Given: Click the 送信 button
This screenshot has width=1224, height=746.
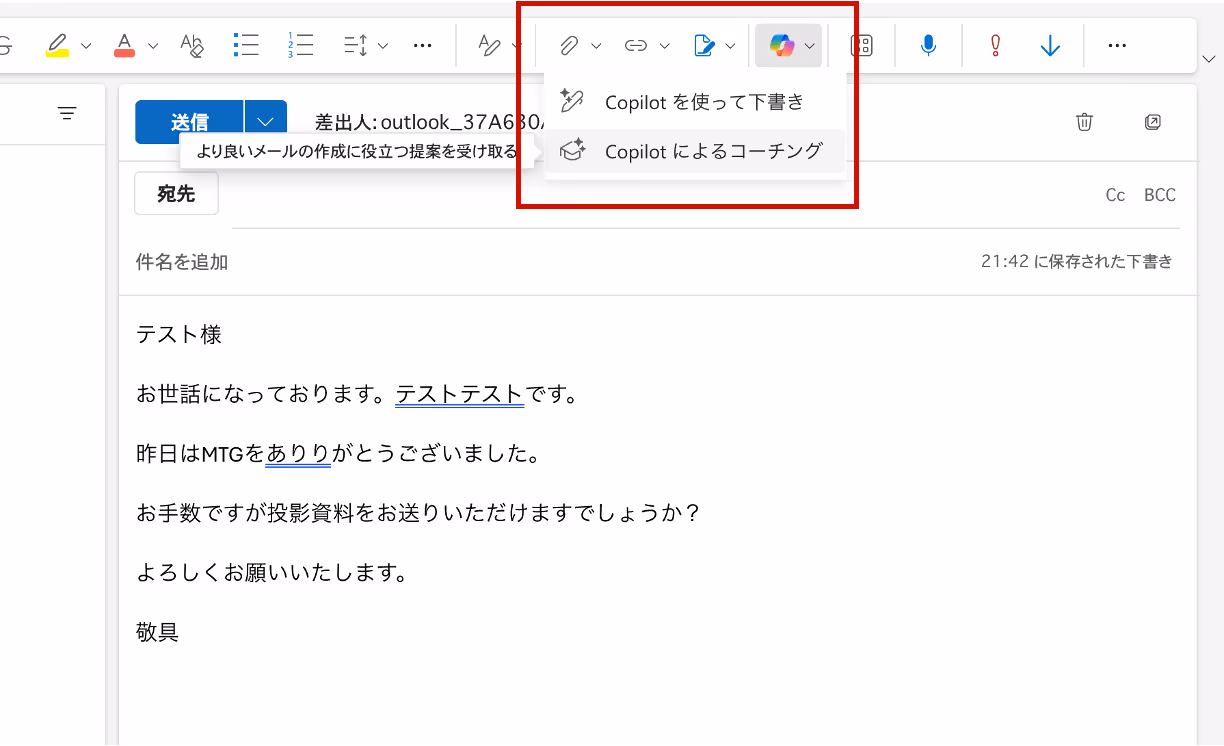Looking at the screenshot, I should pyautogui.click(x=189, y=122).
